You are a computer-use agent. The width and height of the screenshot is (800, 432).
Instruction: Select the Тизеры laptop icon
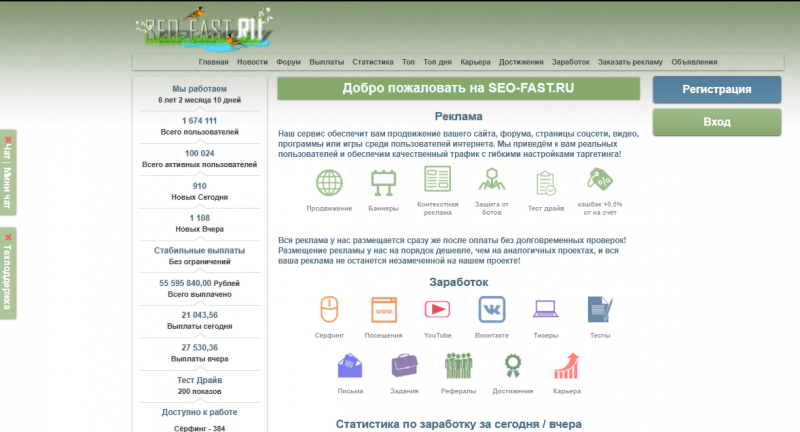click(545, 309)
